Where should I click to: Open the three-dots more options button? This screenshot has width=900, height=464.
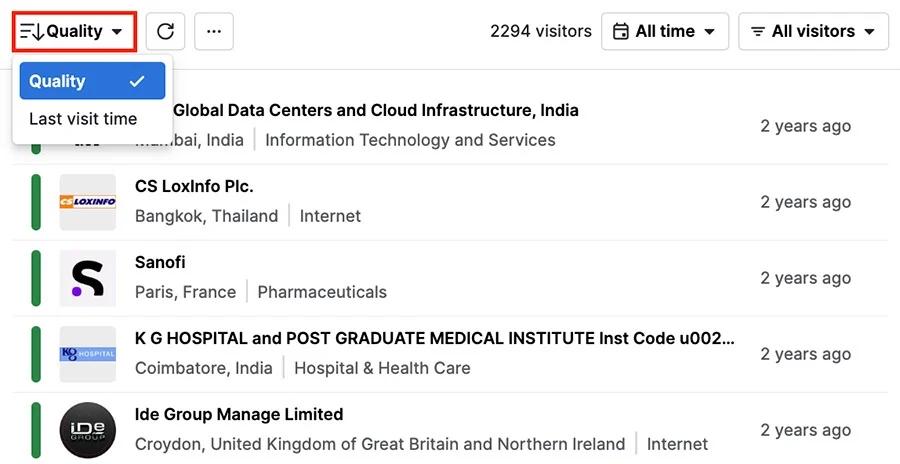pos(214,31)
